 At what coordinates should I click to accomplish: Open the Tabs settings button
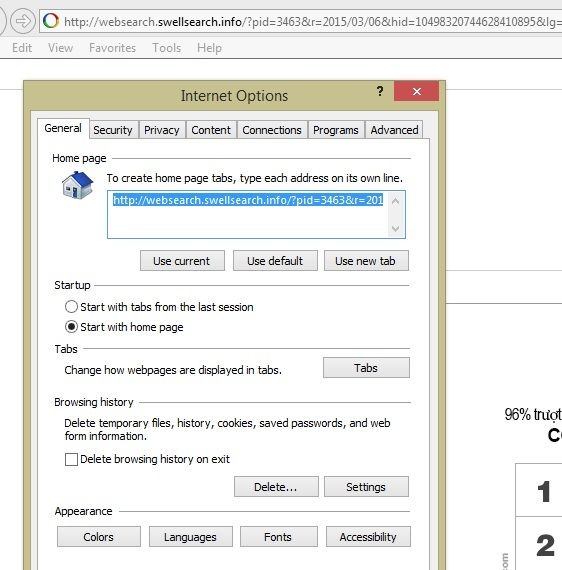(x=366, y=368)
